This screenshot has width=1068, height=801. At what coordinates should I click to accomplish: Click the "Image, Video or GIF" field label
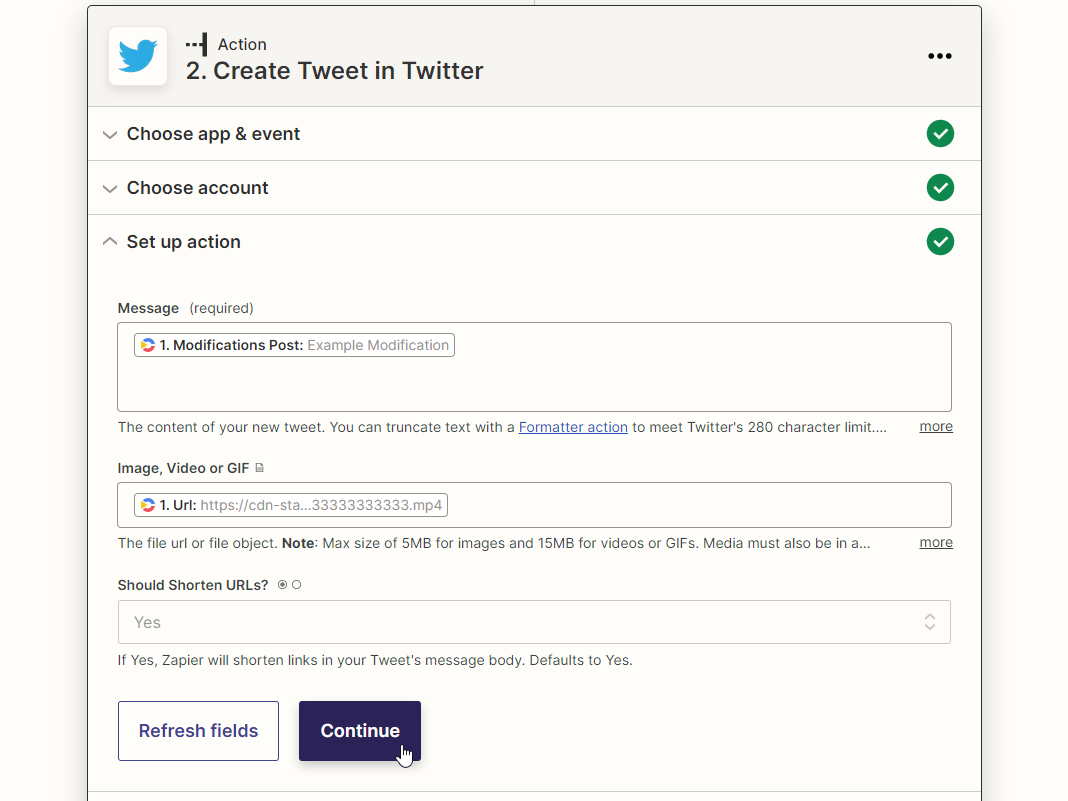[183, 469]
